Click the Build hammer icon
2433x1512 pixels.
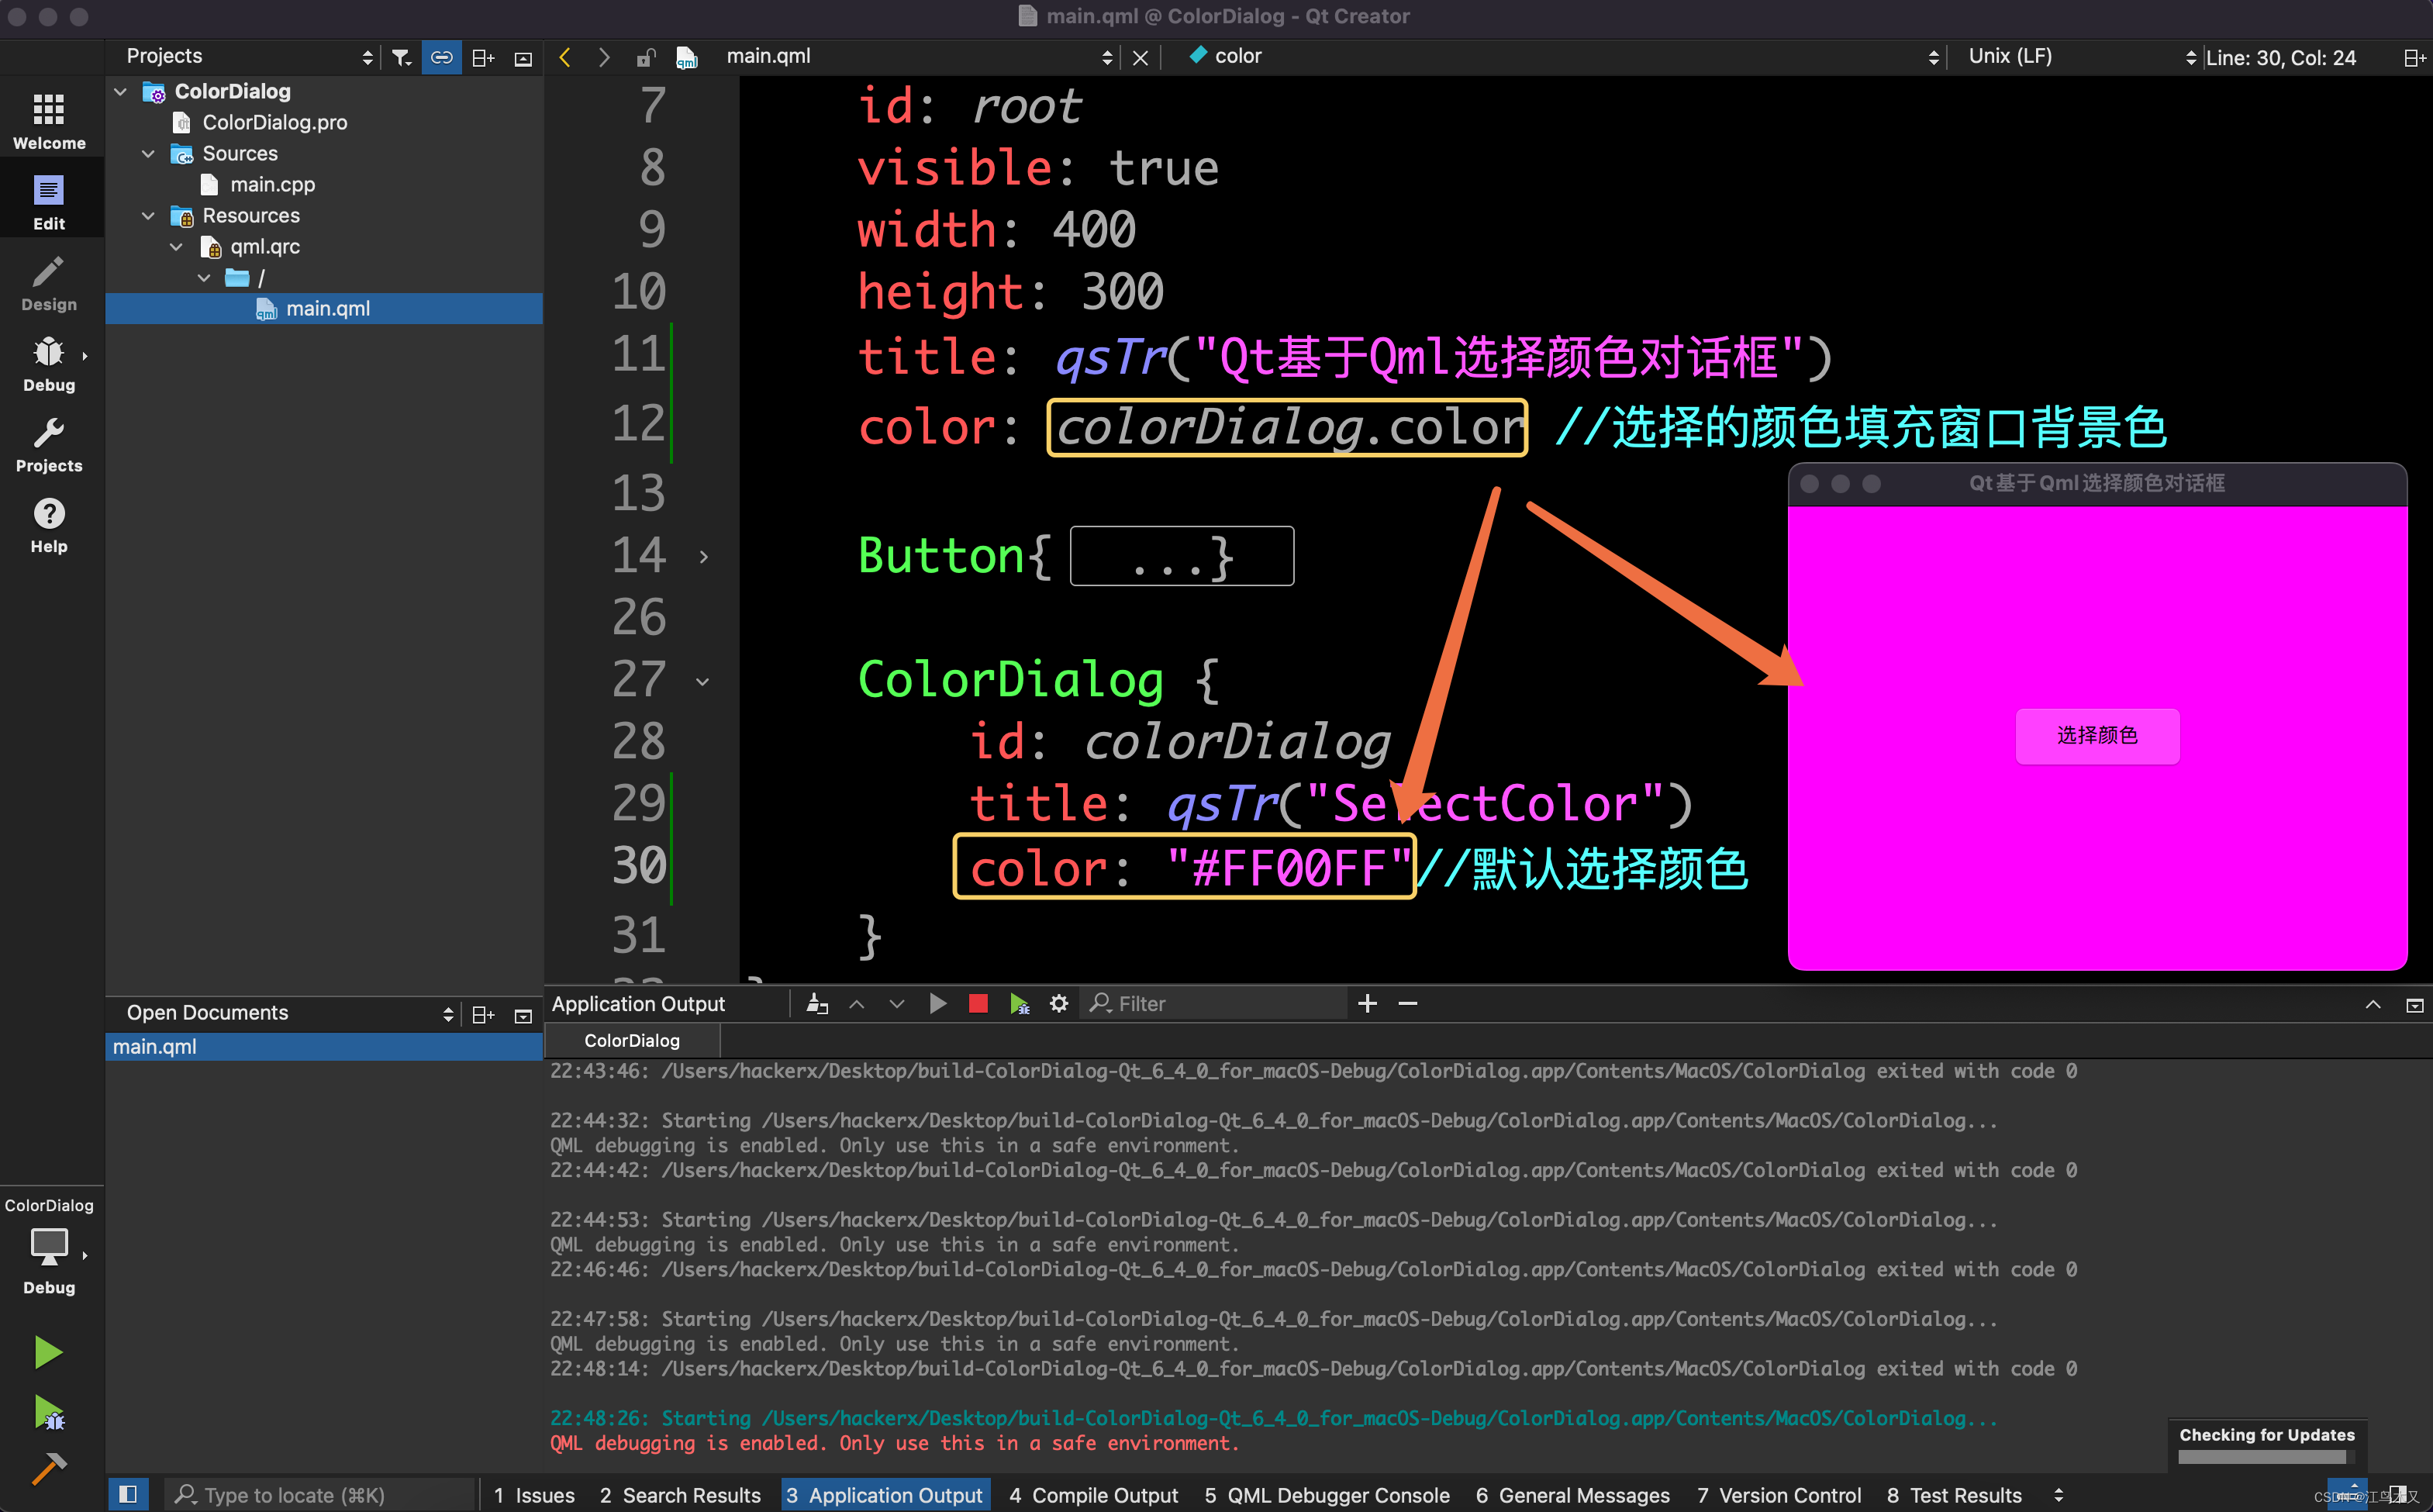pyautogui.click(x=49, y=1468)
